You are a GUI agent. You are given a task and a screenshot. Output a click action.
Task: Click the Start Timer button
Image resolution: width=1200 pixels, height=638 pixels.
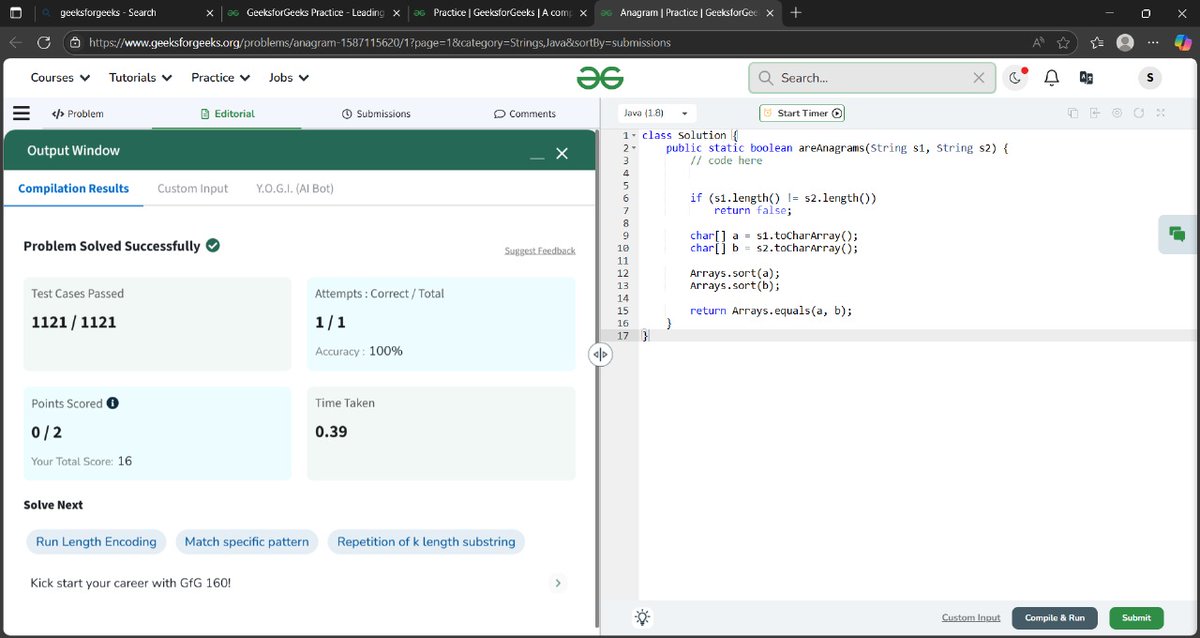(x=802, y=113)
